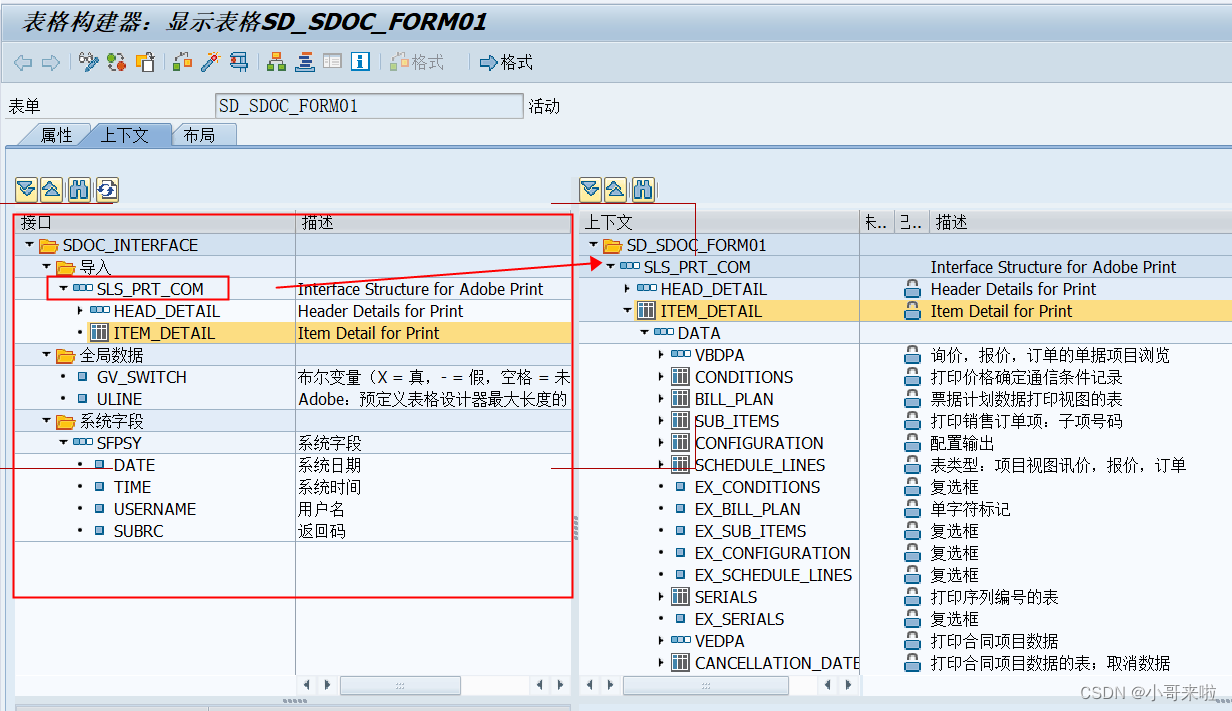Collapse all nodes in the context panel
The image size is (1232, 711).
pos(616,189)
